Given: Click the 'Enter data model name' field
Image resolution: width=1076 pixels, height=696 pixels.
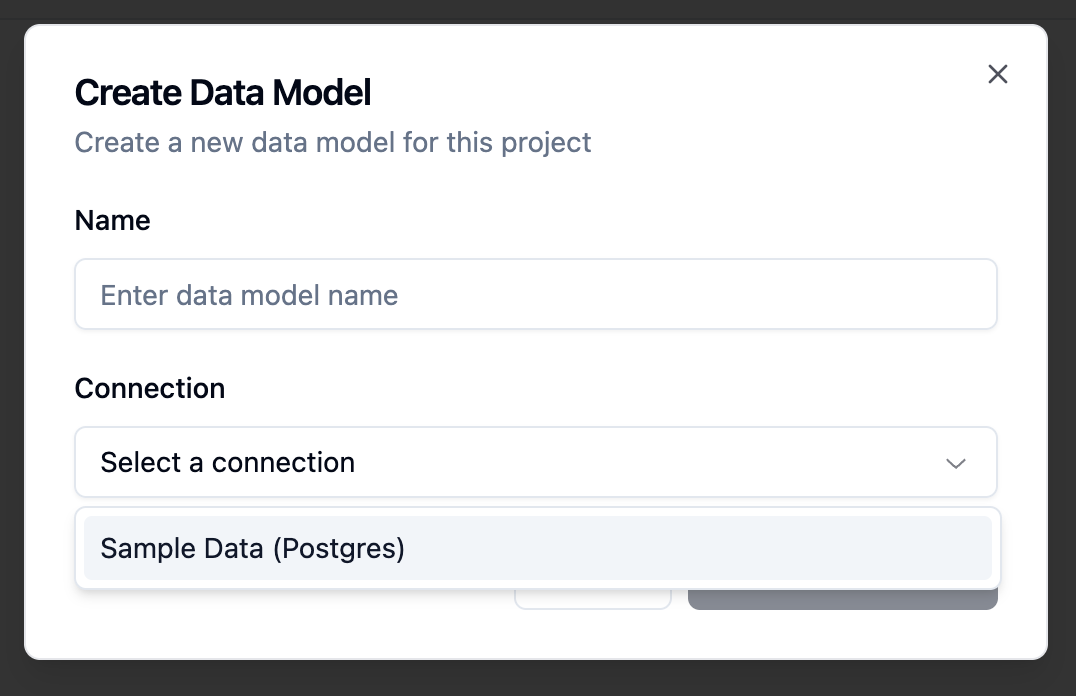Looking at the screenshot, I should coord(536,294).
